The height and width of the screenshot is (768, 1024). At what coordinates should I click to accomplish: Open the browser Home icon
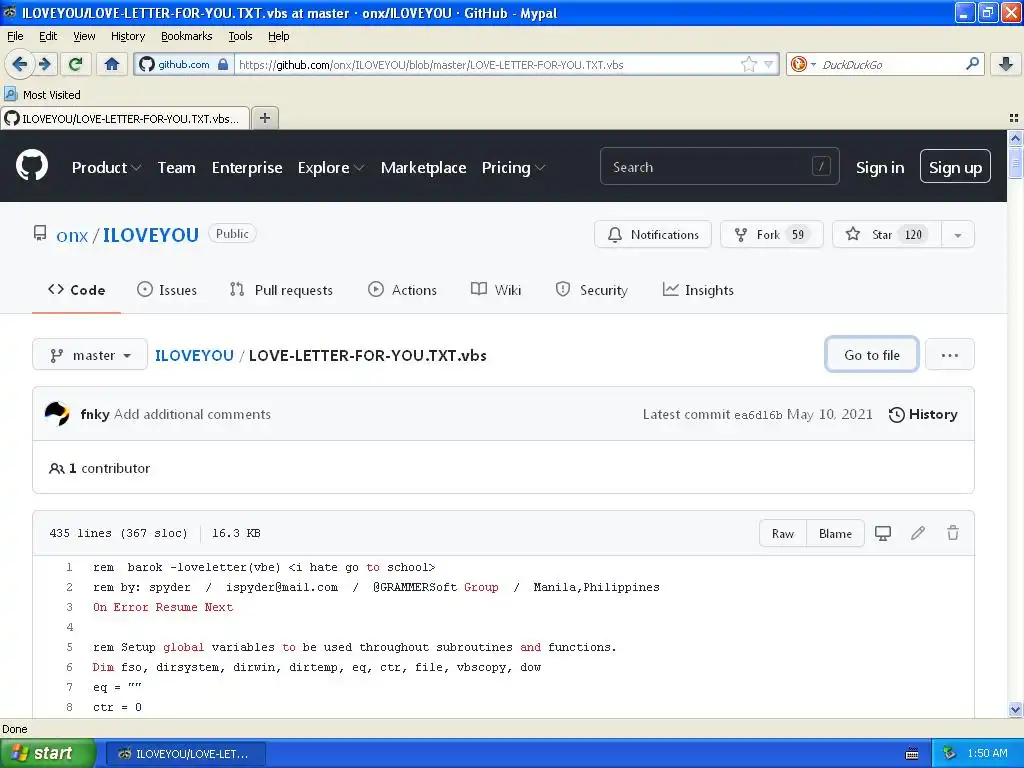click(112, 64)
